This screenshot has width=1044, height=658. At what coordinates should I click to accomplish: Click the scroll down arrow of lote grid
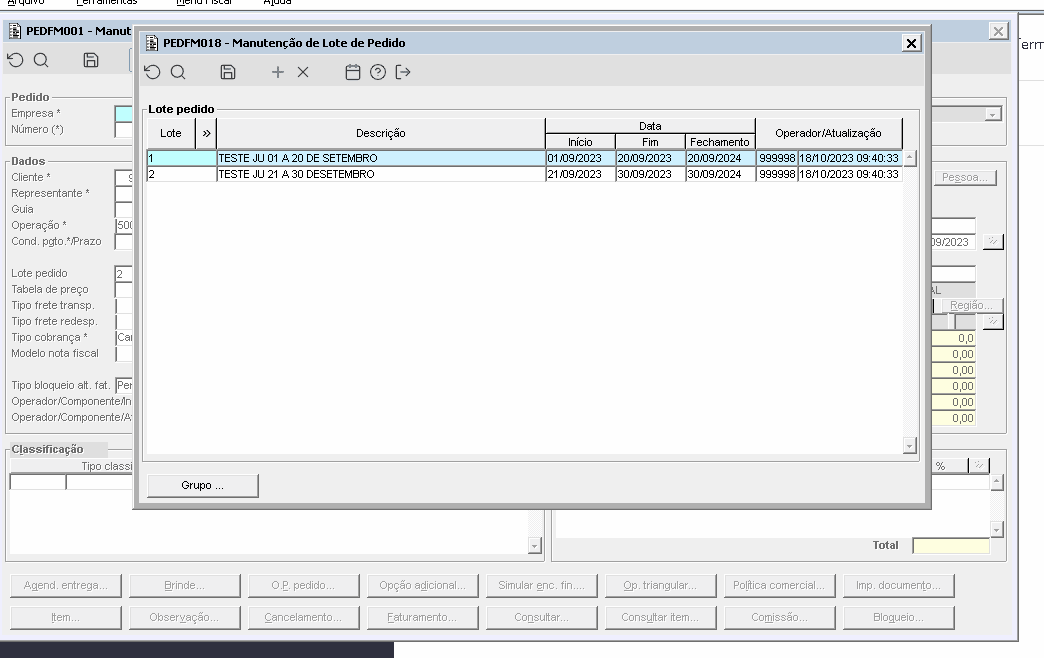click(910, 446)
